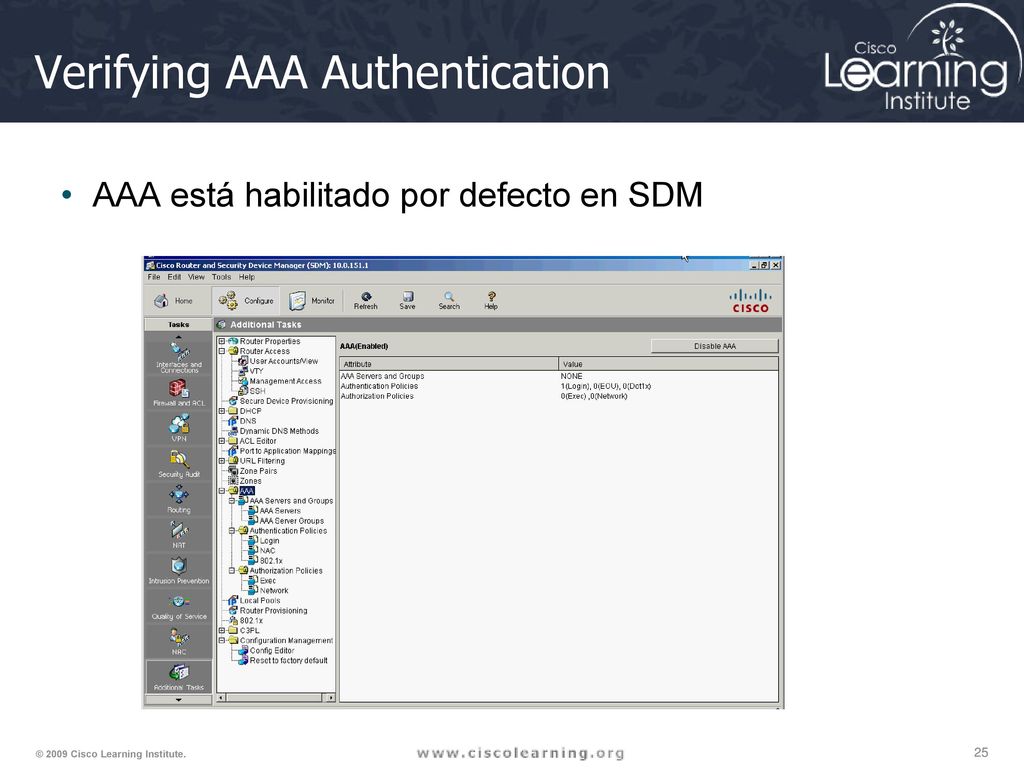Open the Tools menu
The width and height of the screenshot is (1024, 768).
(x=221, y=277)
